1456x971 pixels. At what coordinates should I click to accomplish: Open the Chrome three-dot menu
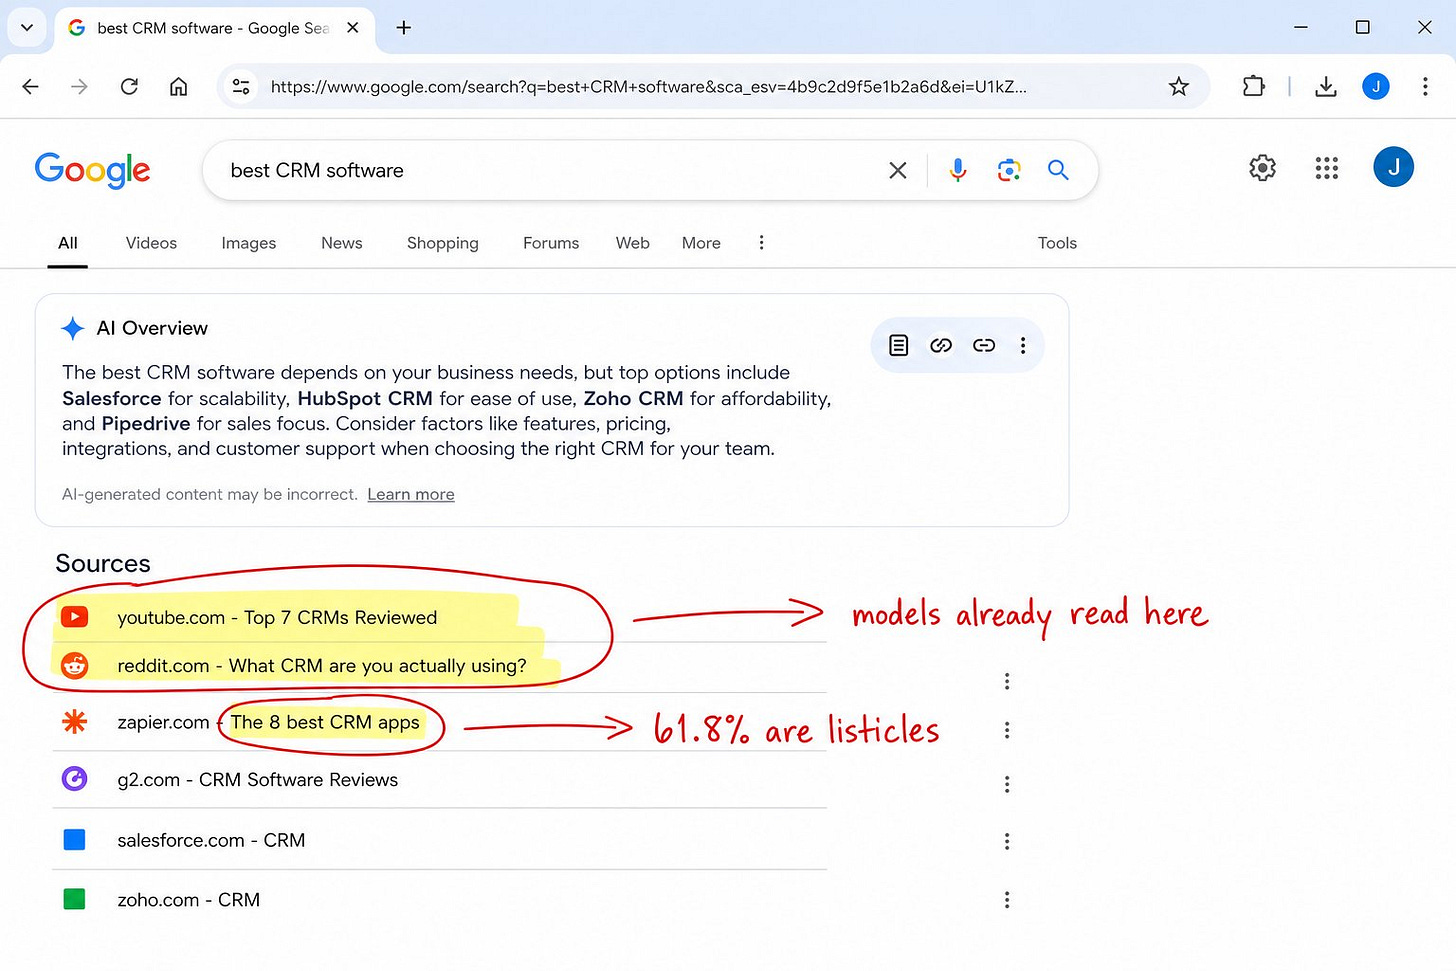pyautogui.click(x=1425, y=87)
